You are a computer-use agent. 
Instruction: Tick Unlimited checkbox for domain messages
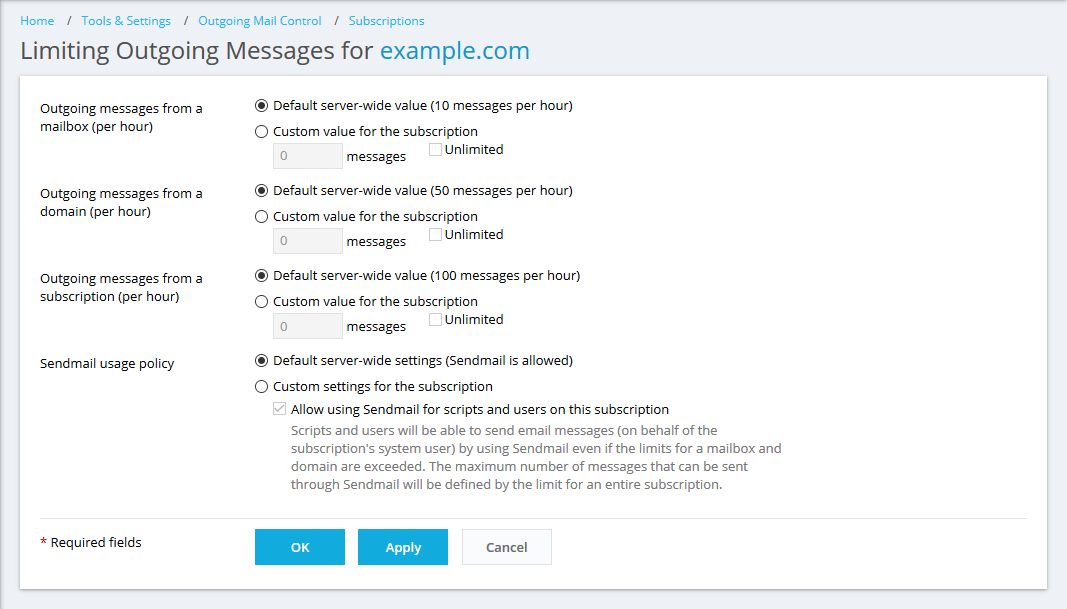coord(436,235)
